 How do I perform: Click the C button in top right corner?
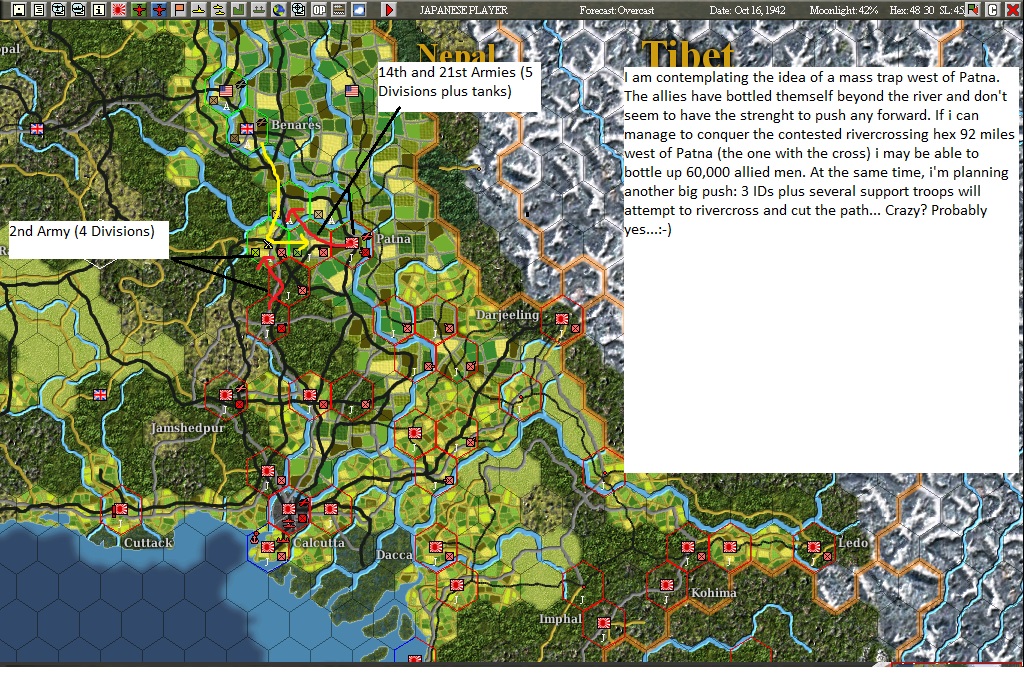point(993,9)
